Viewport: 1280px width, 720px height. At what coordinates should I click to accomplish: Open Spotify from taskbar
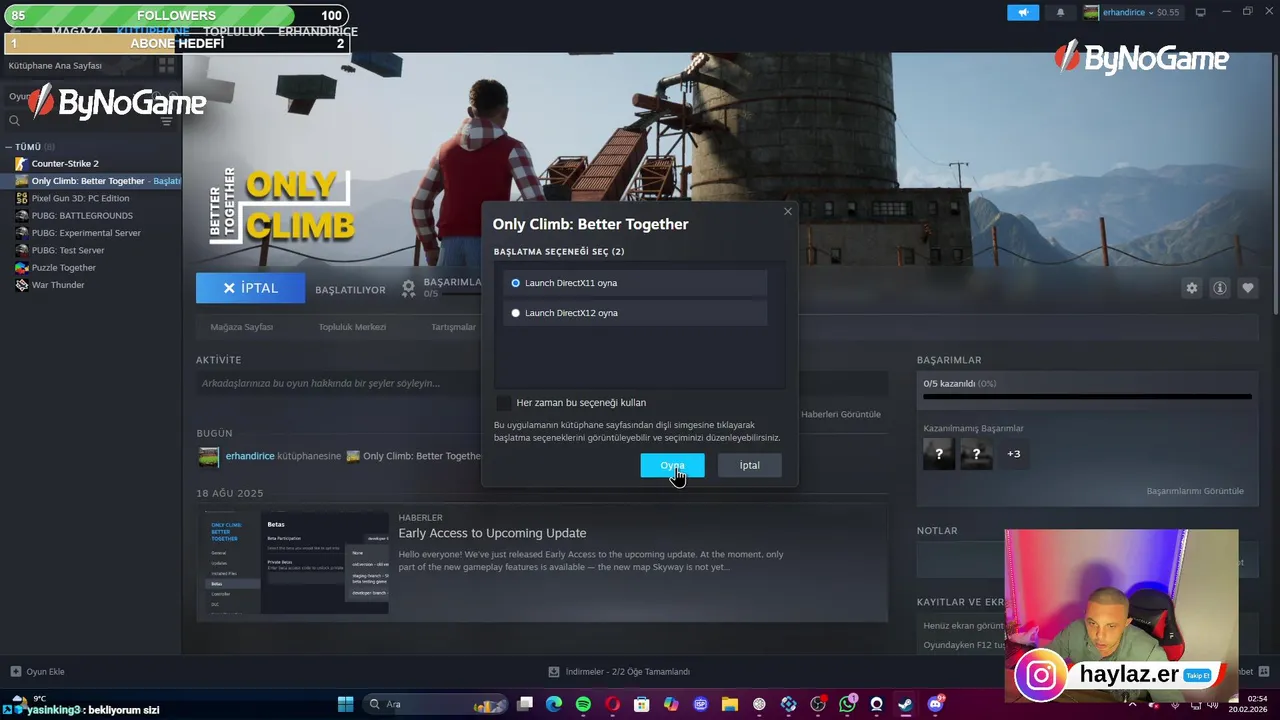pyautogui.click(x=583, y=704)
